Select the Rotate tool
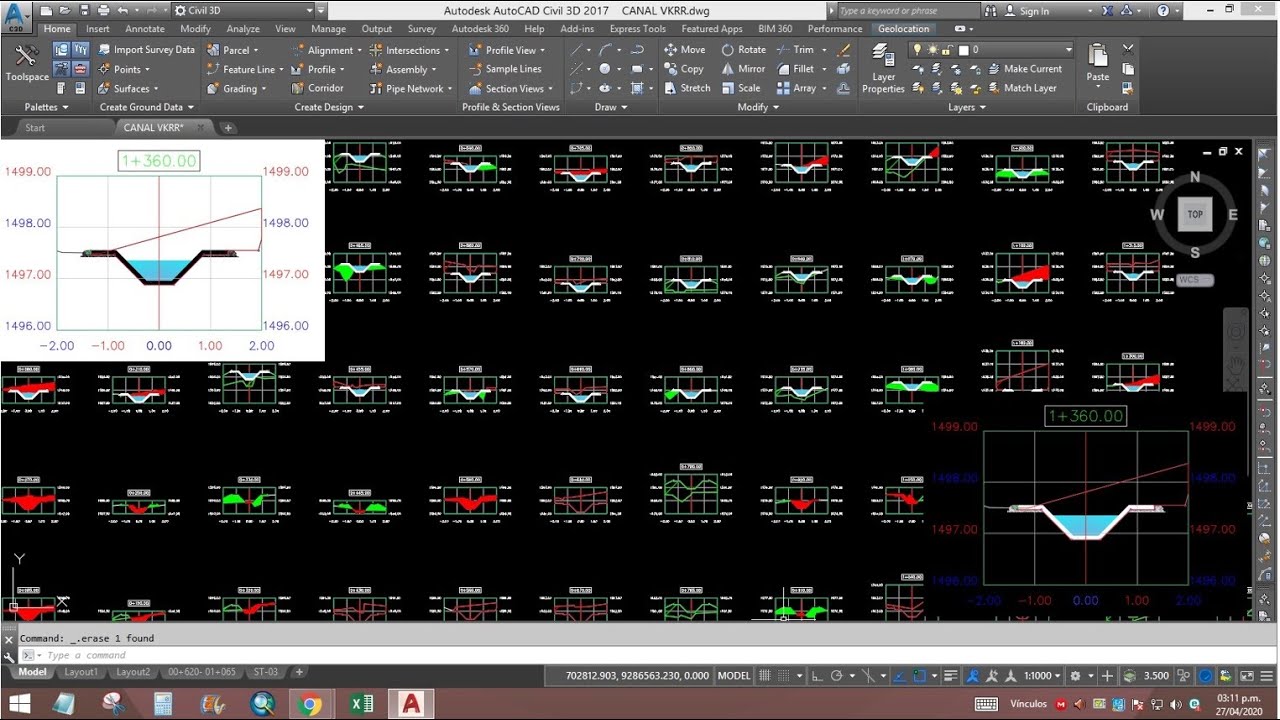Image resolution: width=1280 pixels, height=720 pixels. (743, 49)
